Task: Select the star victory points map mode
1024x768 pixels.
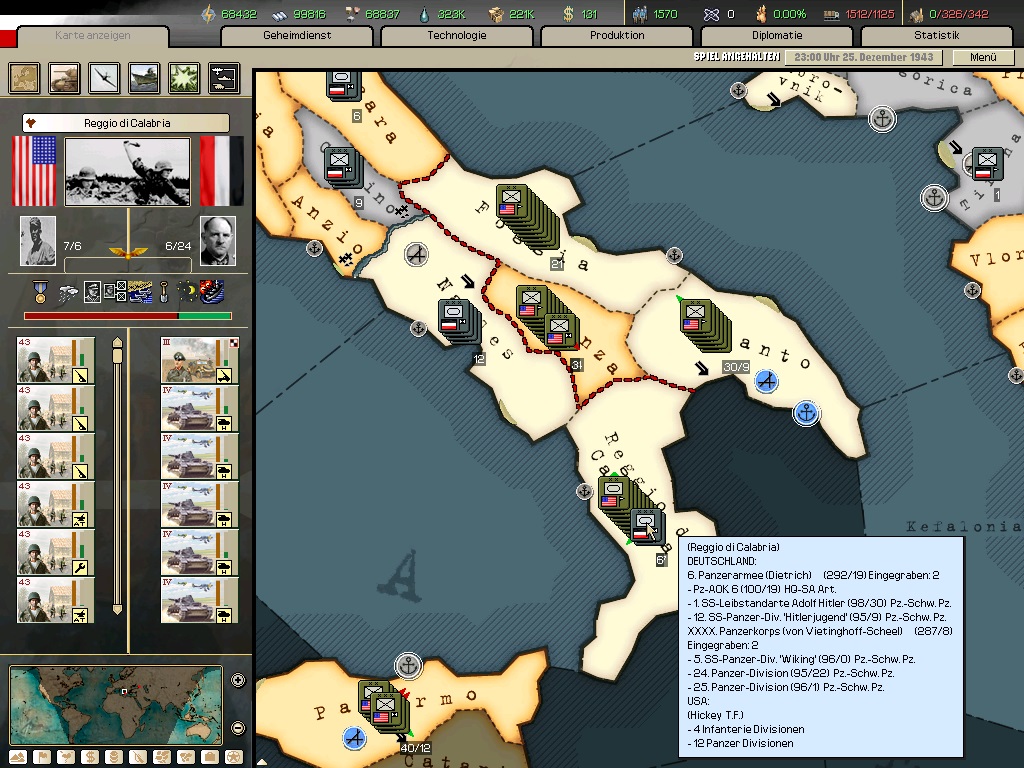Action: pos(234,758)
